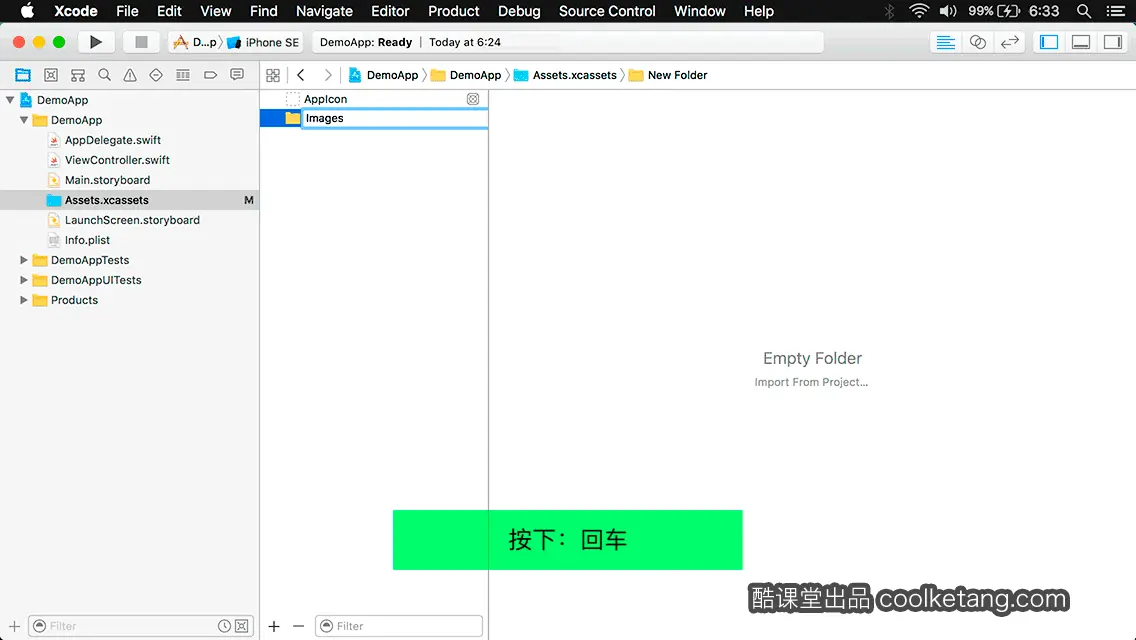Screen dimensions: 1136x640
Task: Toggle the bottom Debug area
Action: (x=1081, y=42)
